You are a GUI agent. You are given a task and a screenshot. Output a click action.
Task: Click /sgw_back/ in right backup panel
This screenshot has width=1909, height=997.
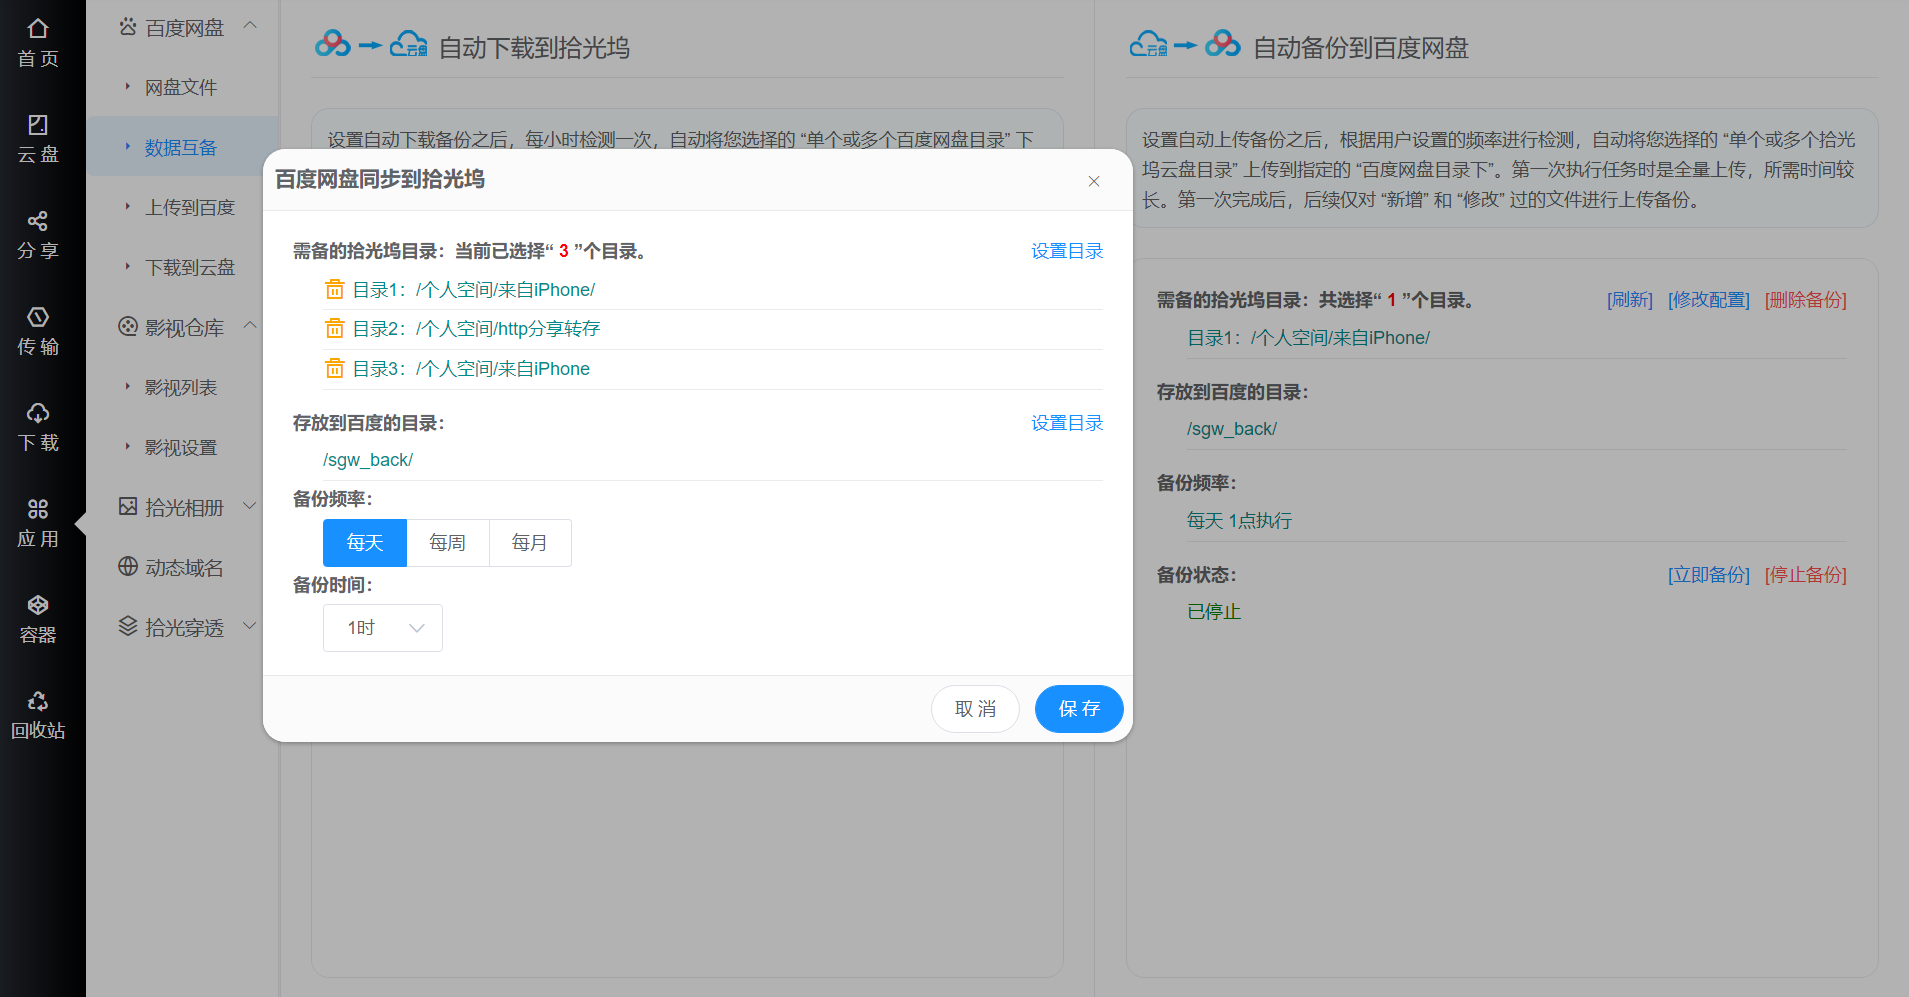pos(1232,429)
